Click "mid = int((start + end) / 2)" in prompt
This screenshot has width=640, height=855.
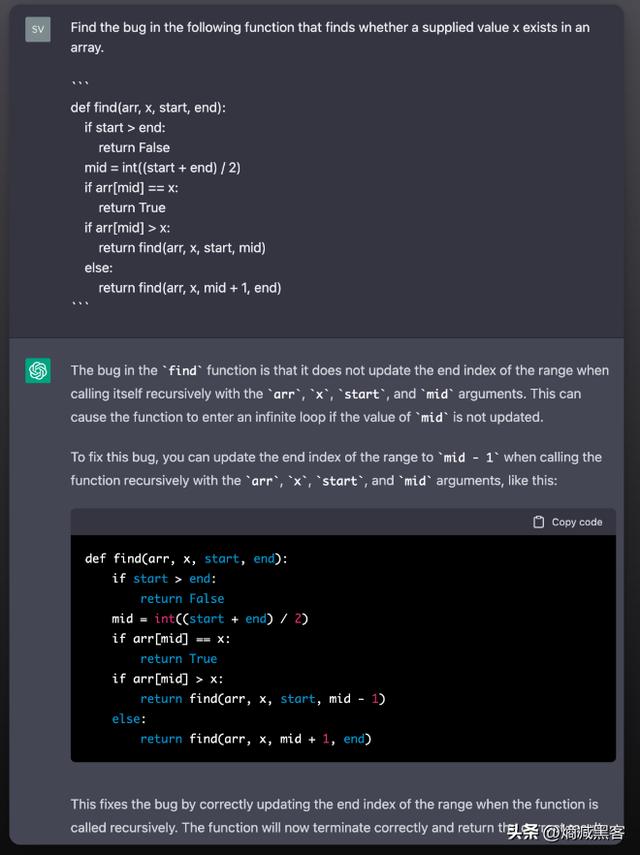162,167
